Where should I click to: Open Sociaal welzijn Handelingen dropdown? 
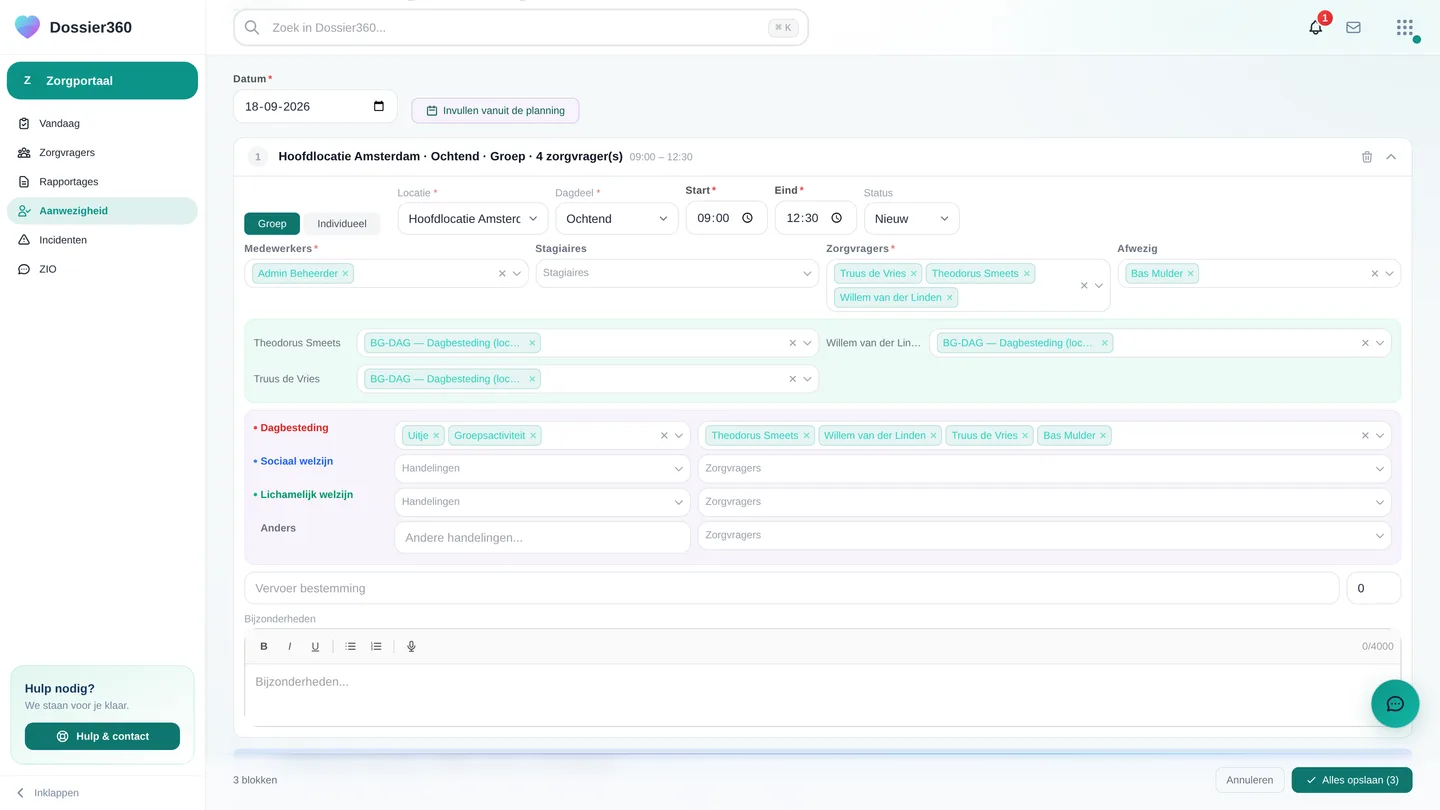coord(542,468)
